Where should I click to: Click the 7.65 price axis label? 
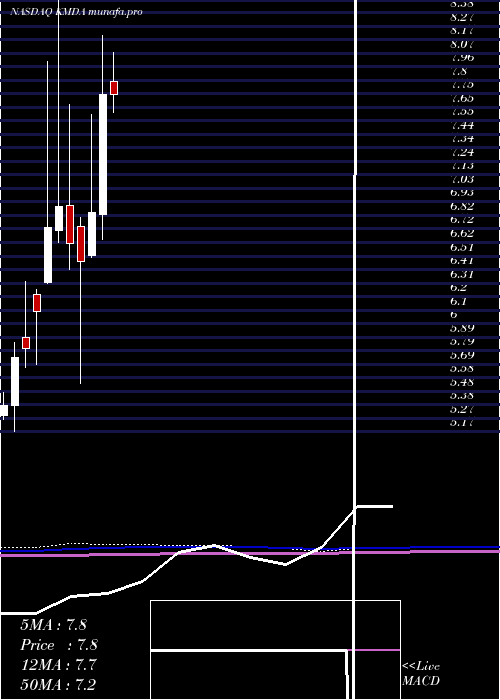pos(462,98)
